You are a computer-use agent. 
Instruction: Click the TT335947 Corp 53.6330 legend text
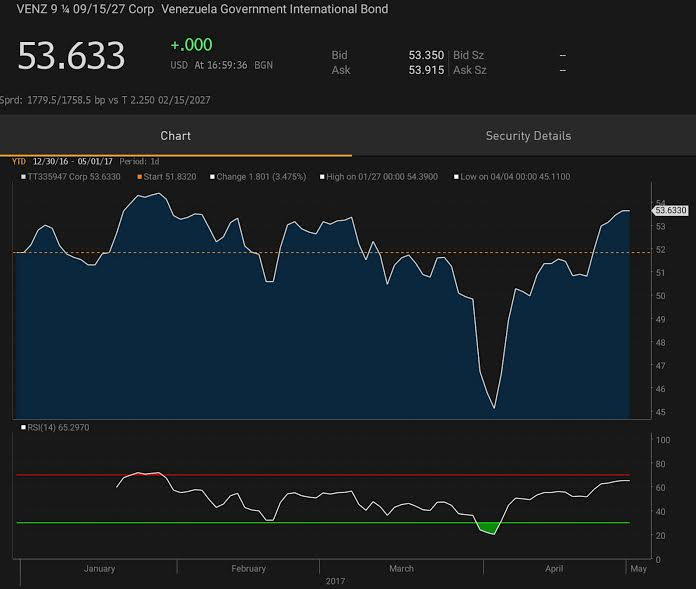tap(74, 177)
